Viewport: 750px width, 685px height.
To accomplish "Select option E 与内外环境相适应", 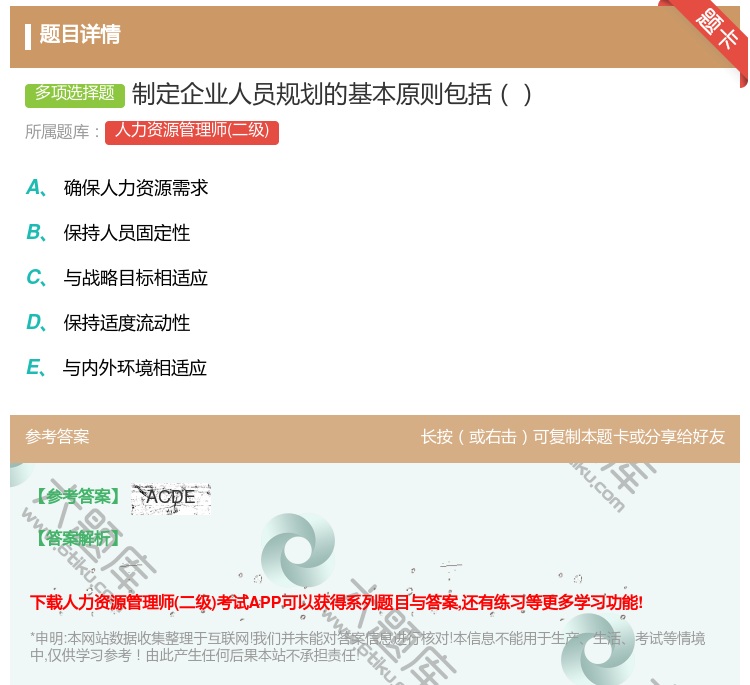I will 117,368.
